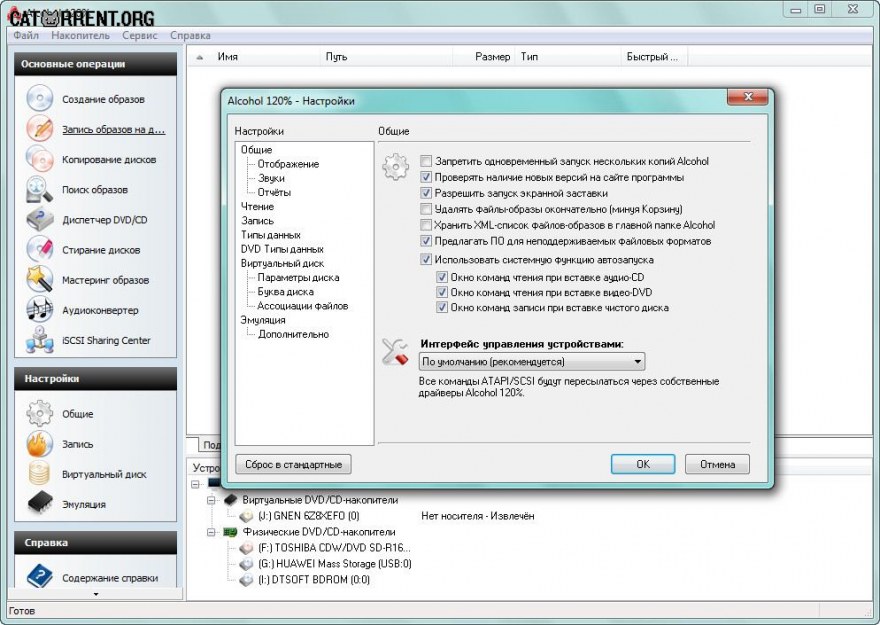Click the Содержание справки help book icon
This screenshot has height=625, width=880.
point(39,577)
